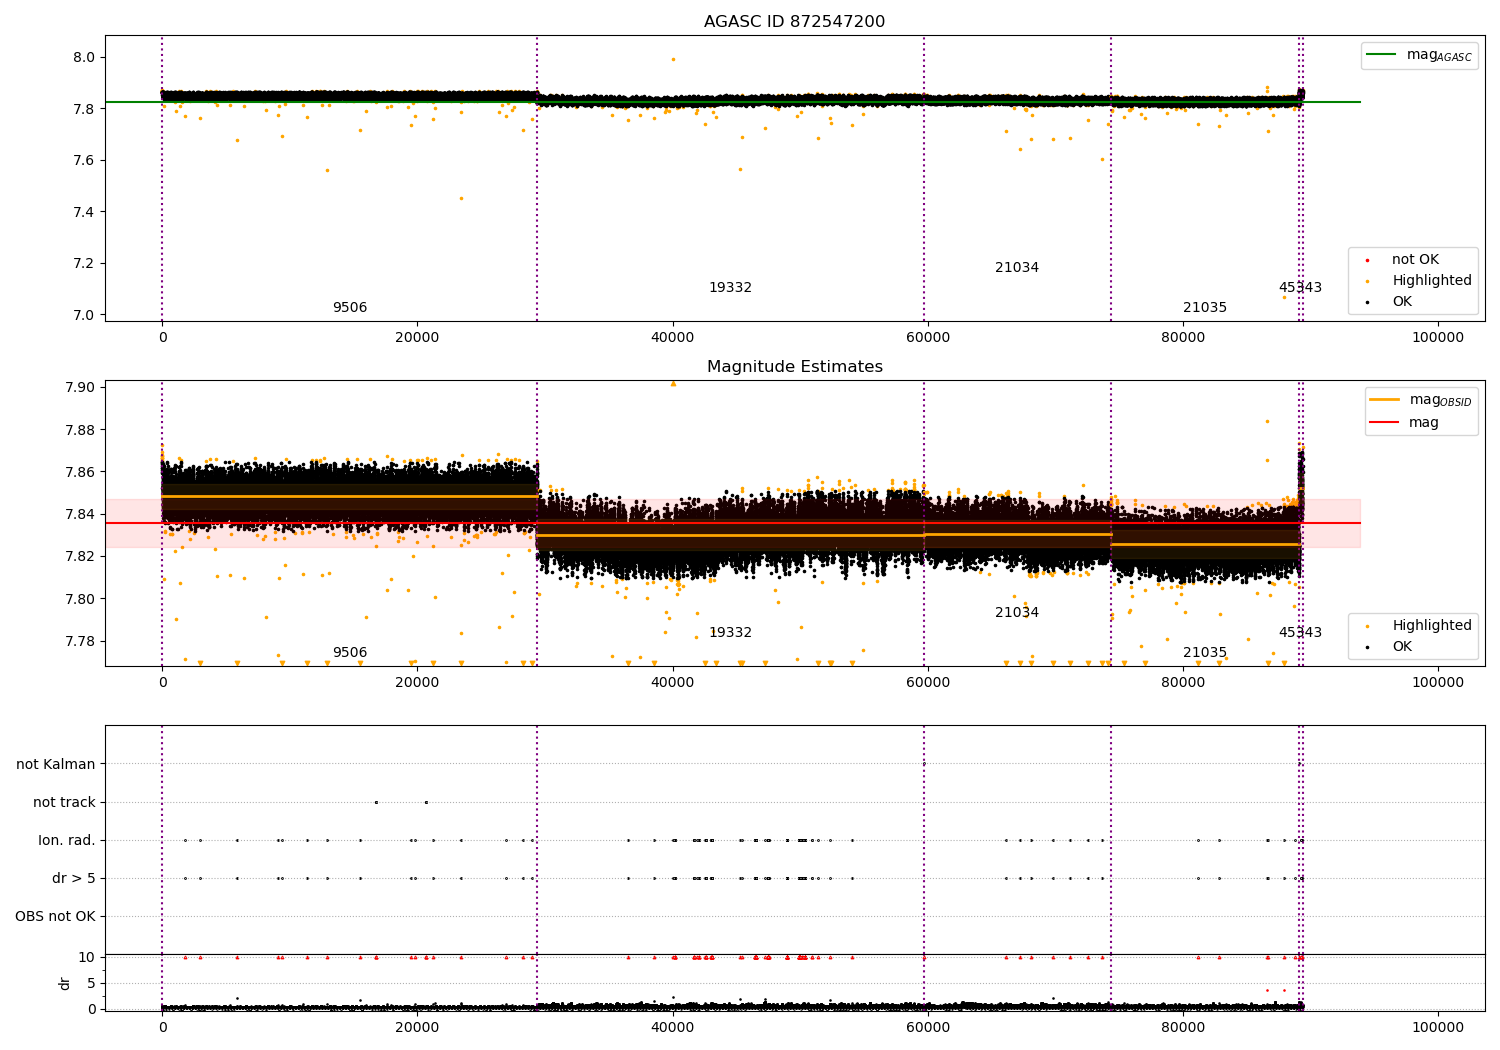Click the '19332' obsid label in middle plot
This screenshot has width=1500, height=1050.
click(730, 633)
